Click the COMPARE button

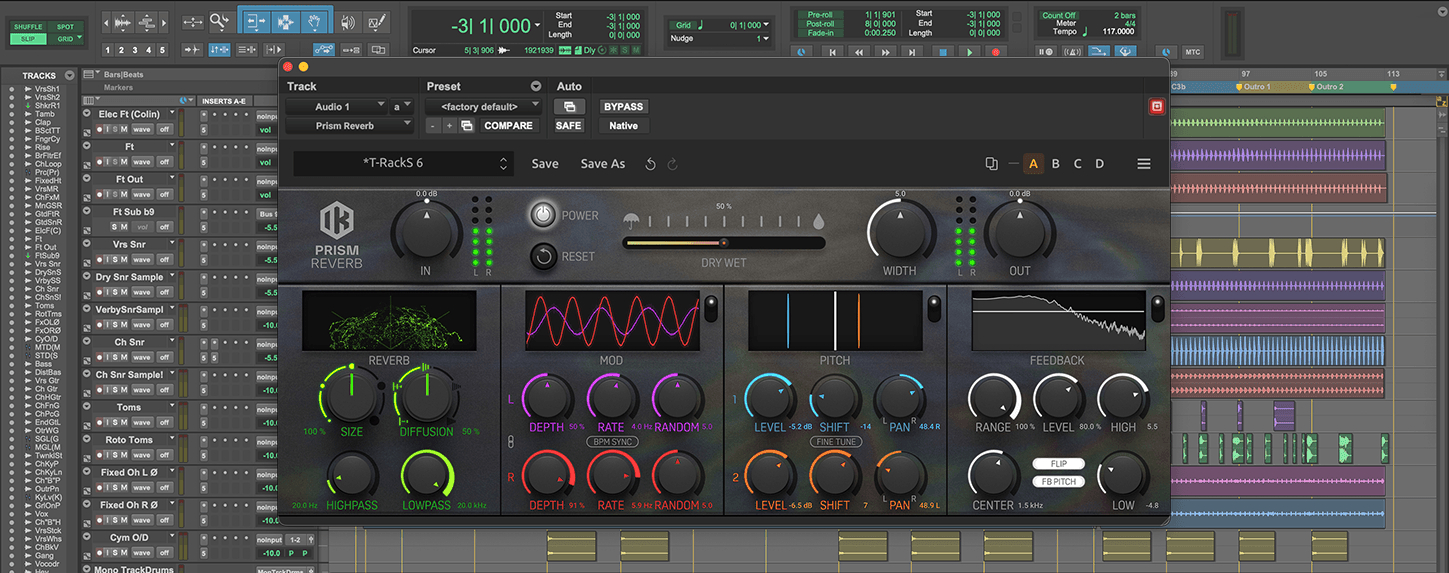(x=508, y=126)
